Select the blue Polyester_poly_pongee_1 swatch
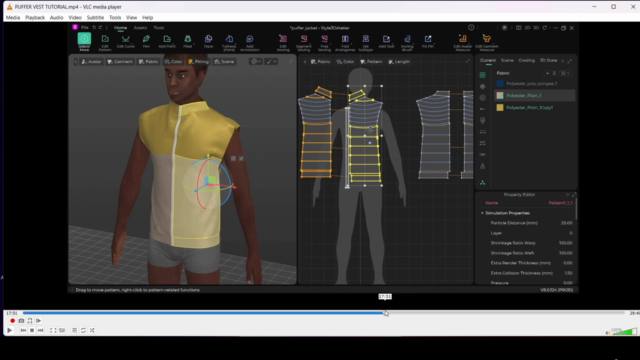Image resolution: width=640 pixels, height=360 pixels. (x=500, y=83)
